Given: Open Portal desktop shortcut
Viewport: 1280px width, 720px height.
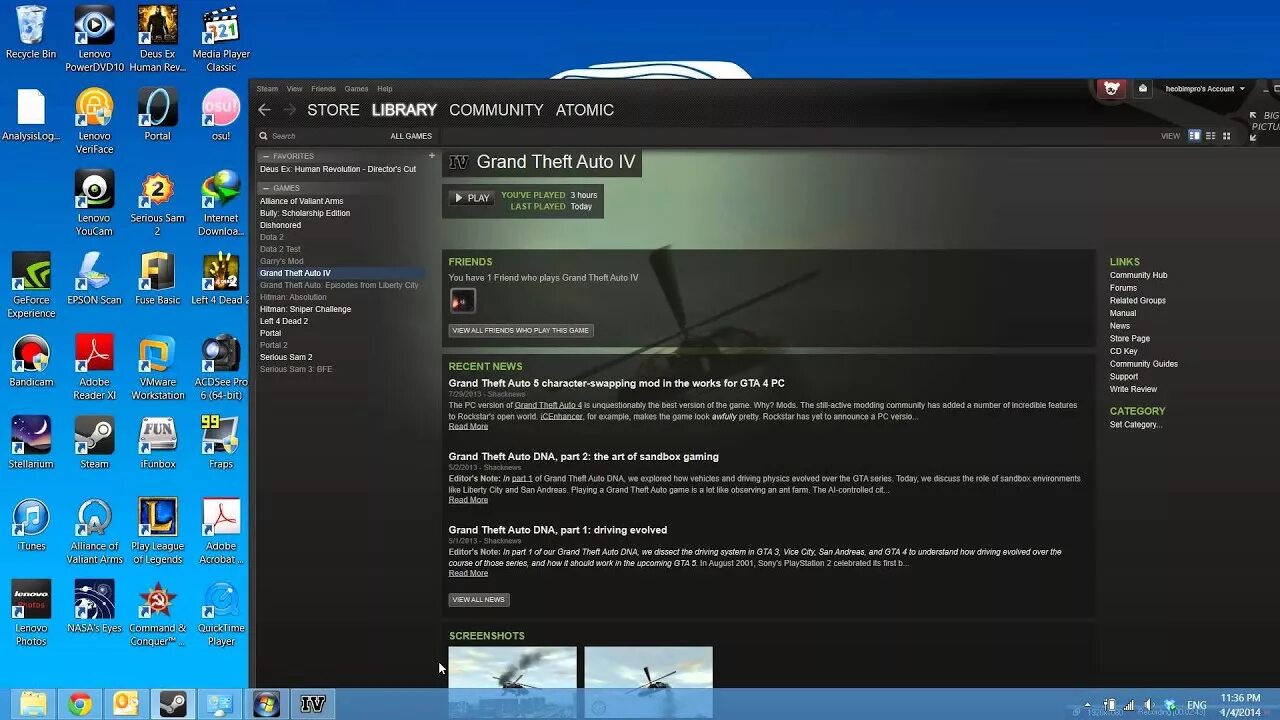Looking at the screenshot, I should pos(157,114).
